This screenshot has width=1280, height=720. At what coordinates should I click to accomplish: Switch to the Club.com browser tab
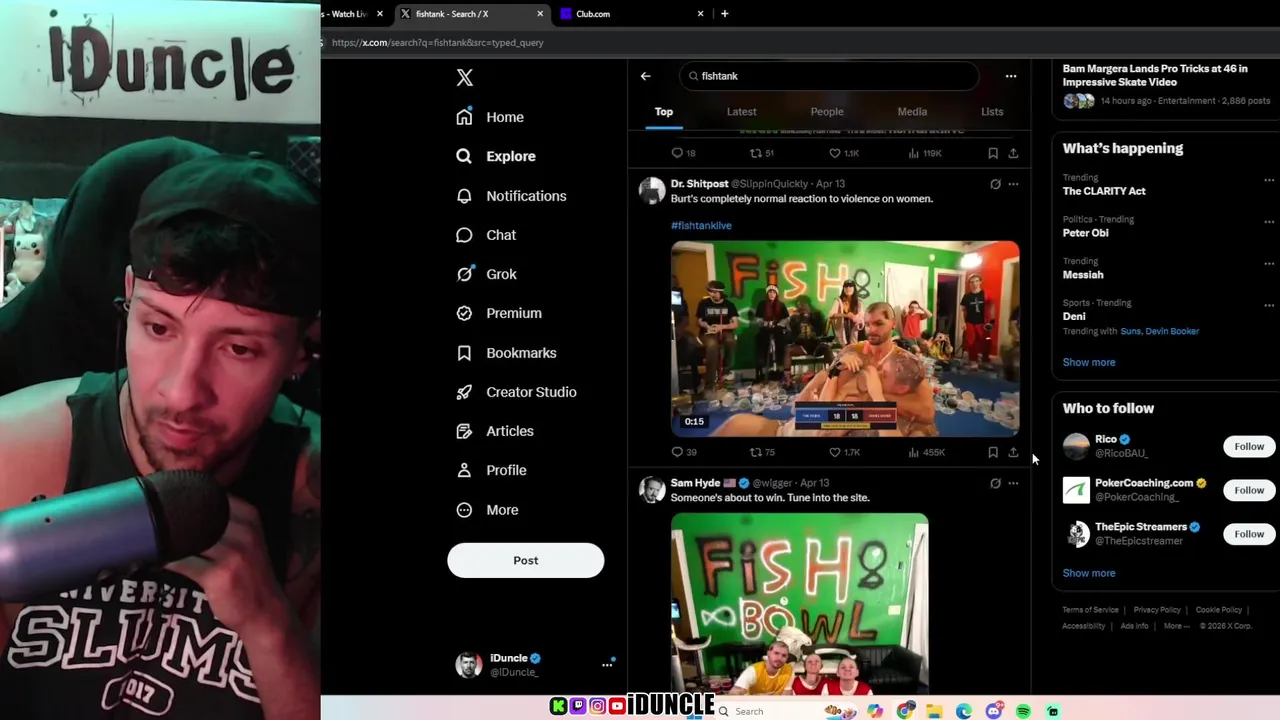point(633,14)
